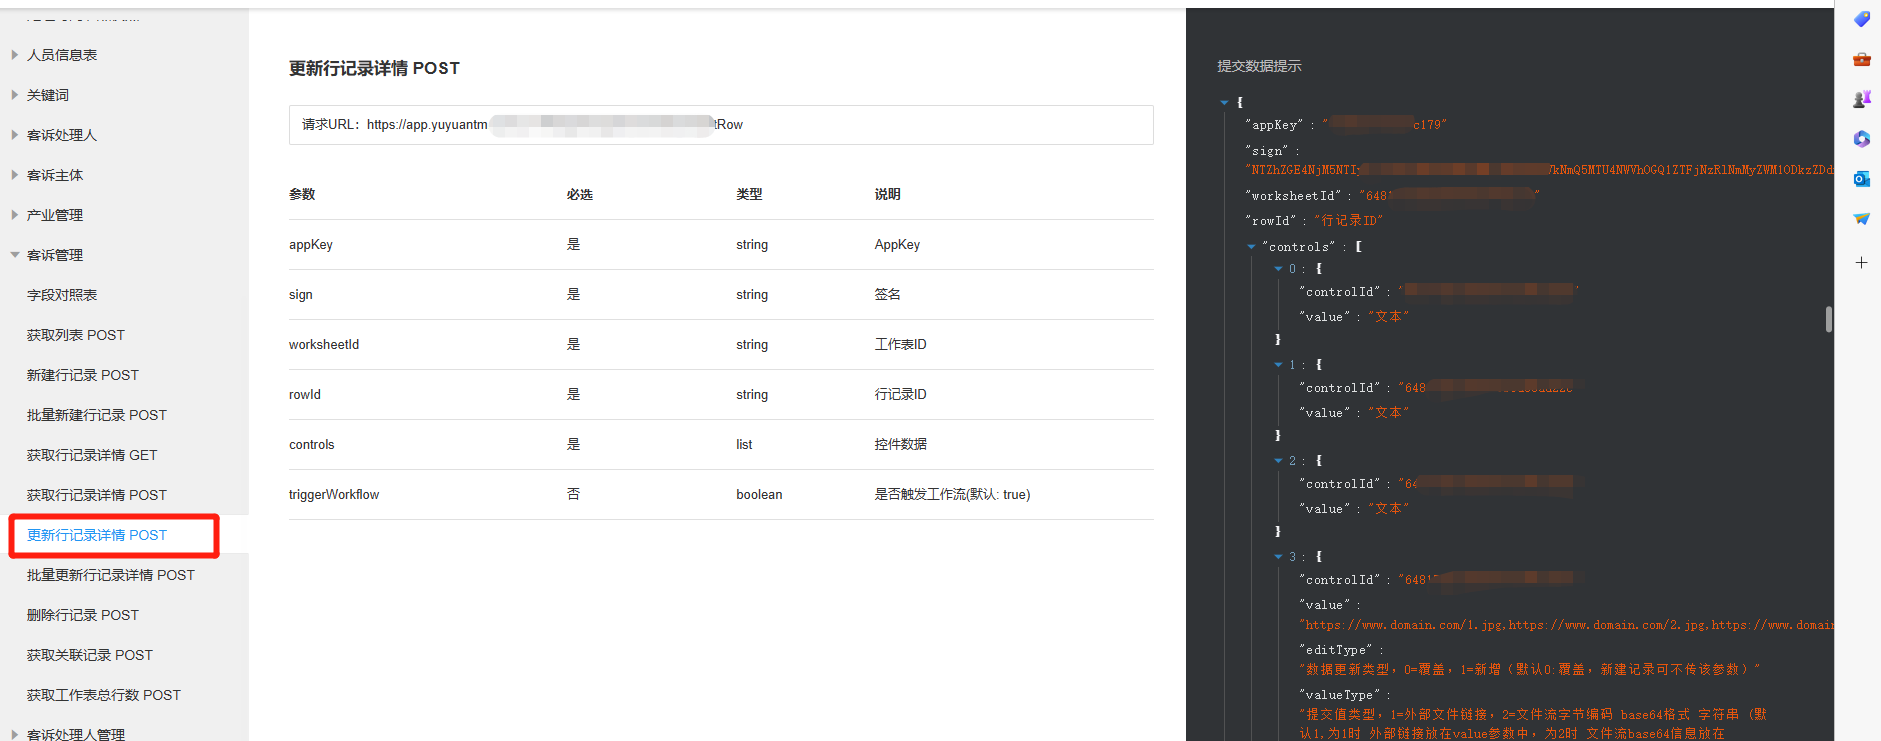The image size is (1881, 741).
Task: Collapse the "controls" array node
Action: coord(1251,247)
